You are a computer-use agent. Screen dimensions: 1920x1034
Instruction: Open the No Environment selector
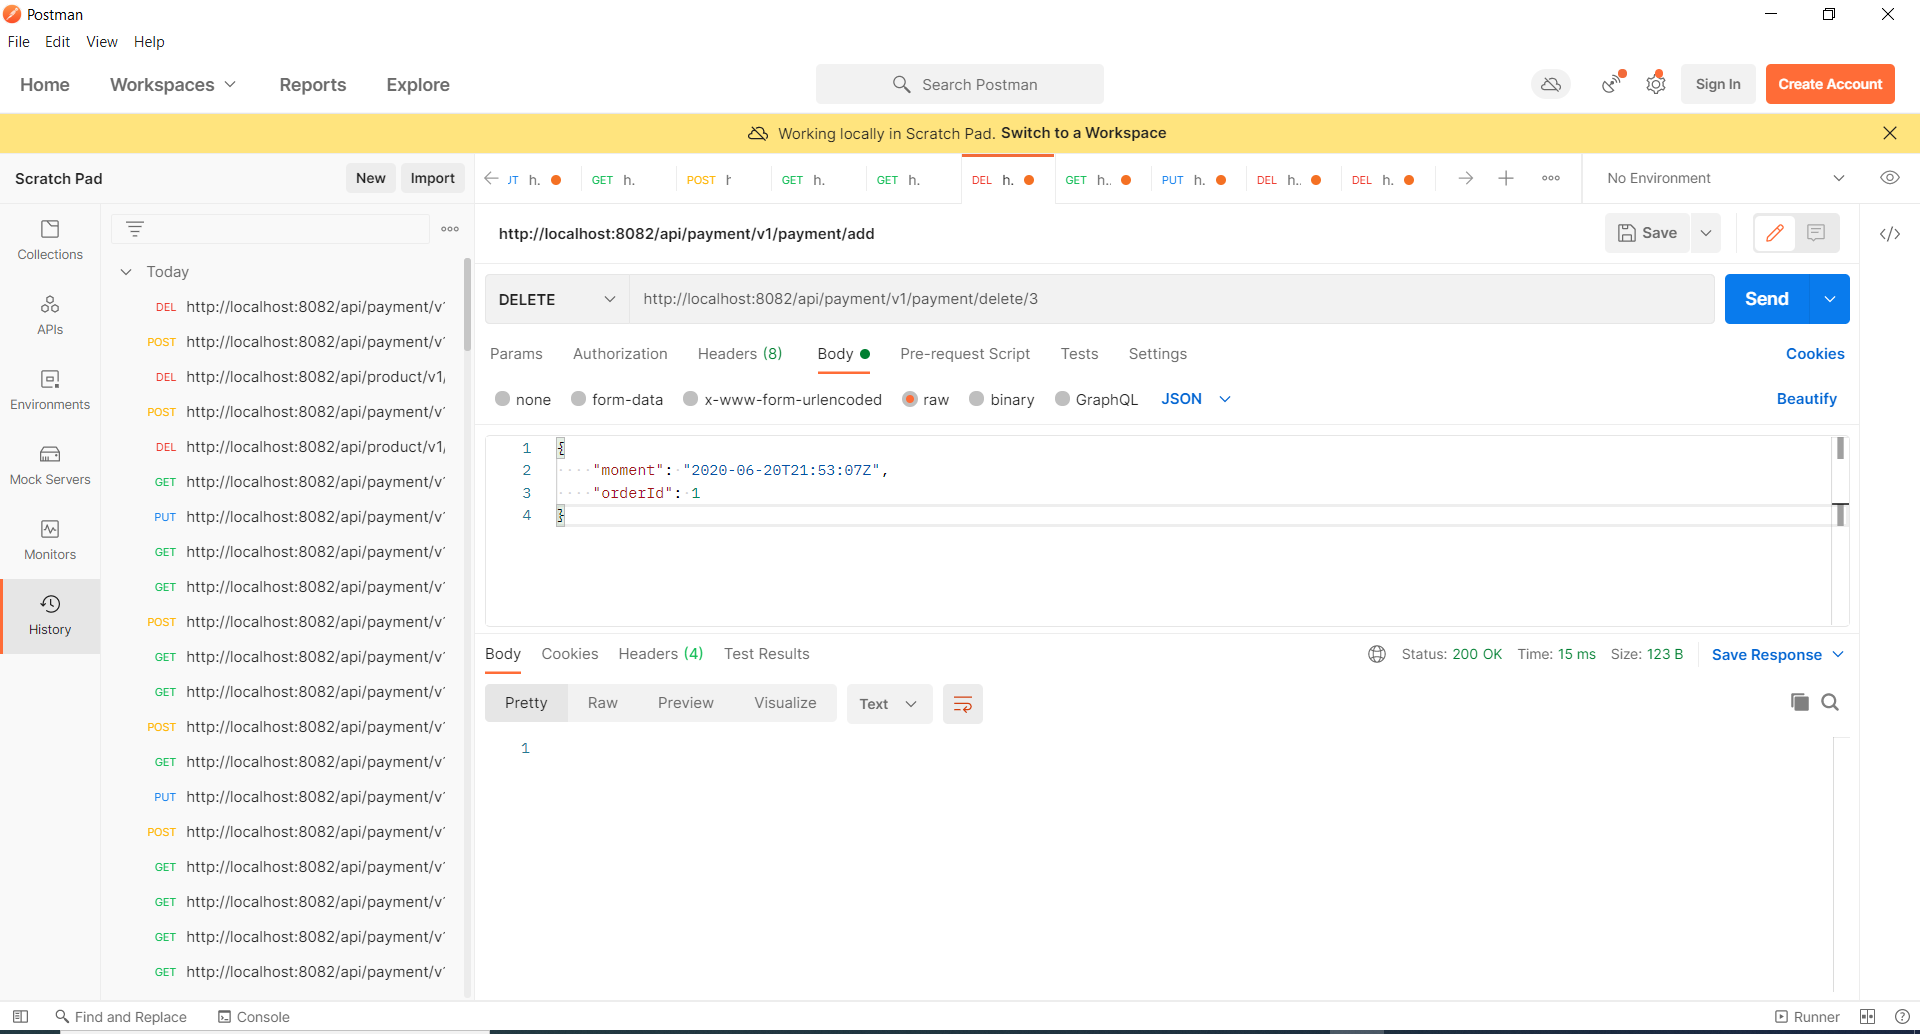click(1725, 178)
